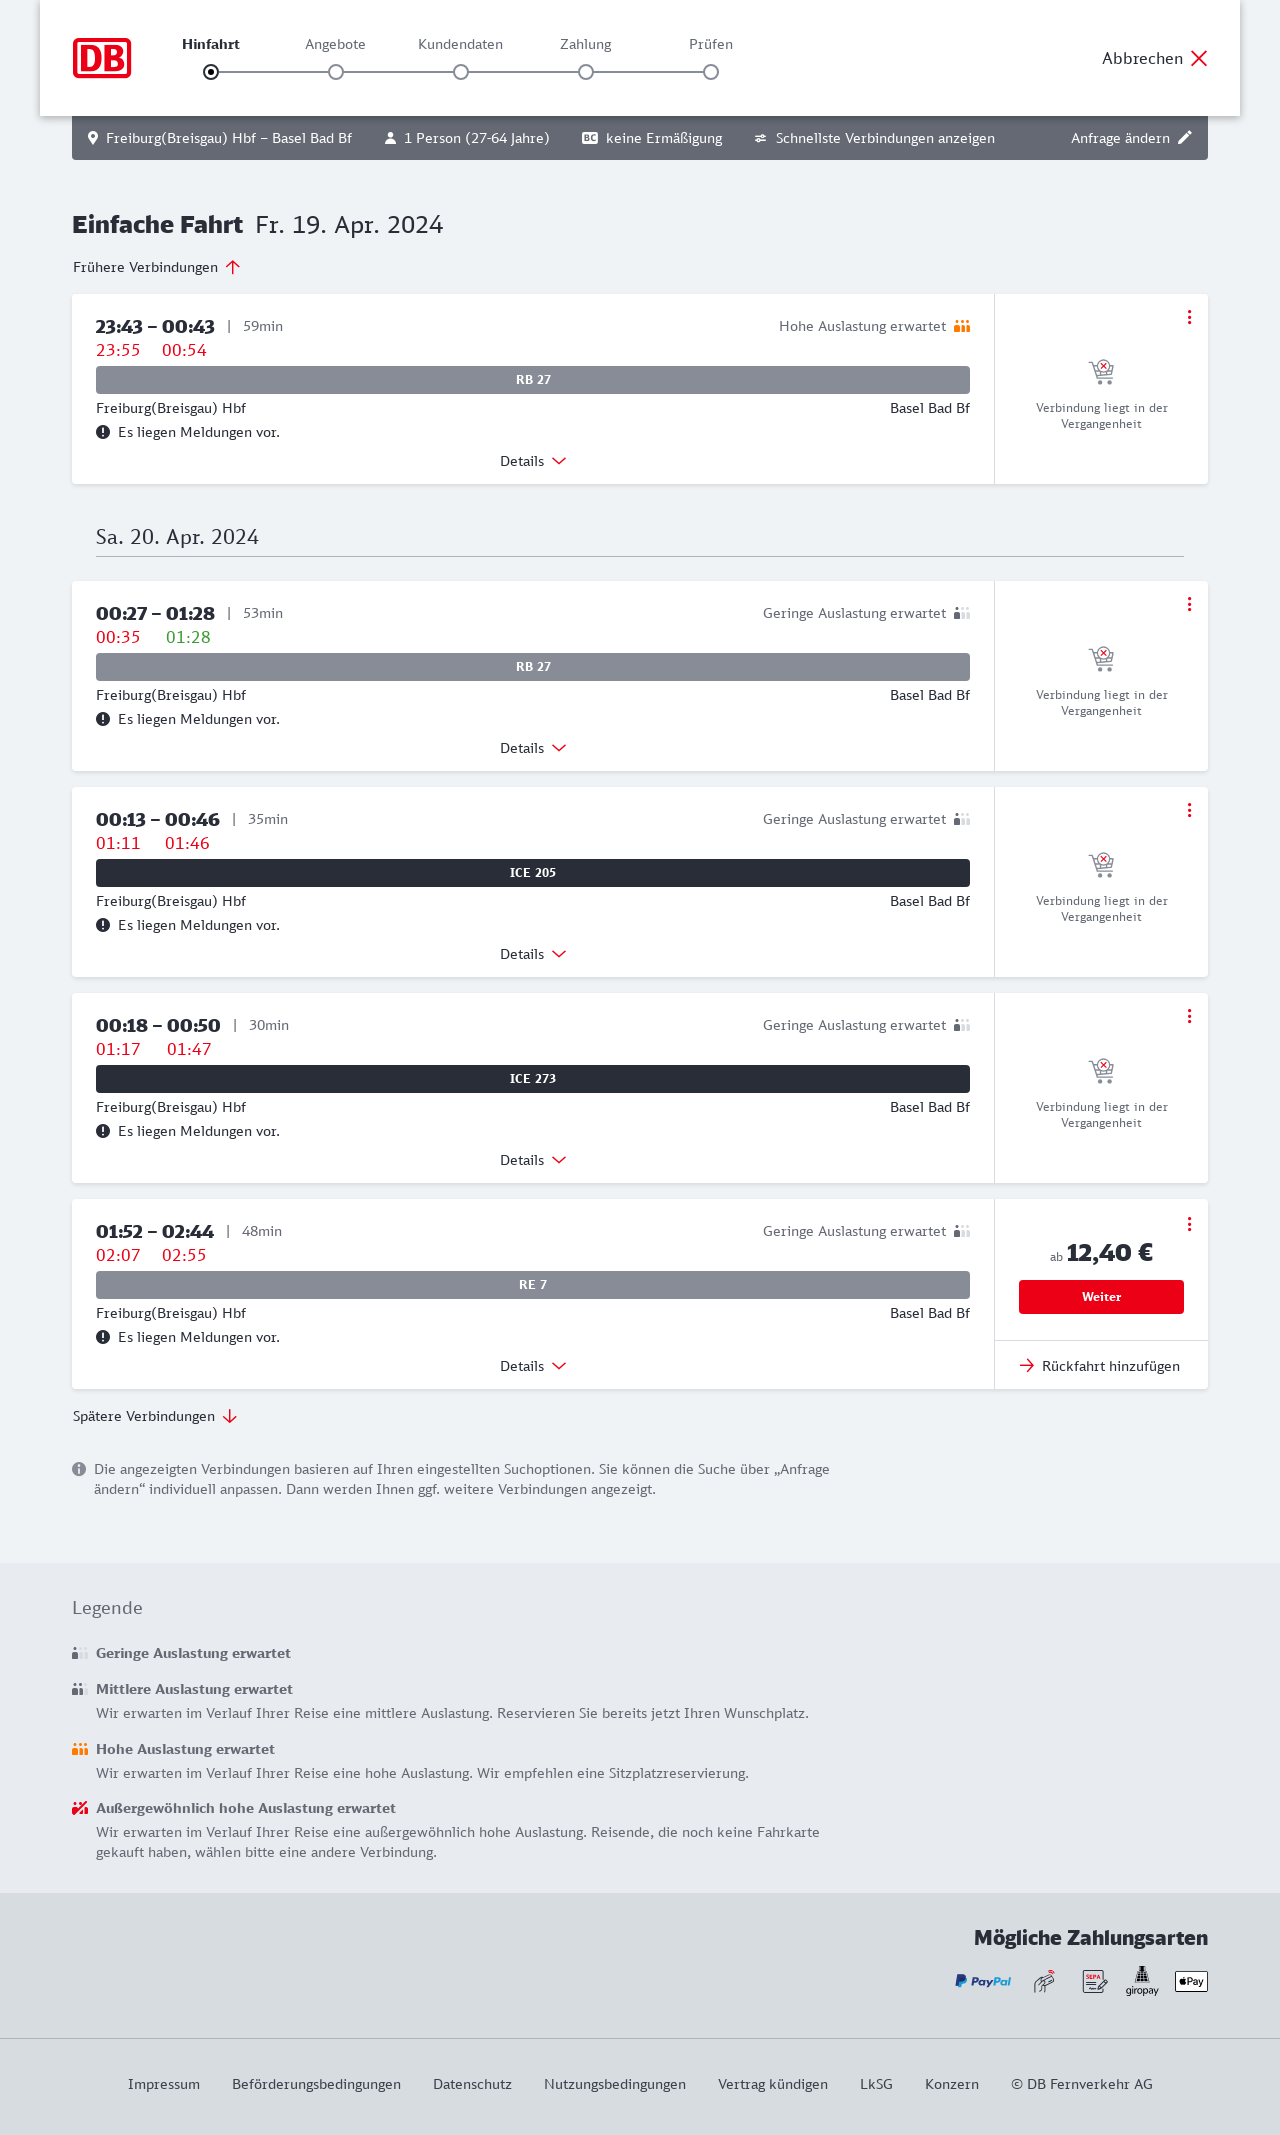Viewport: 1280px width, 2135px height.
Task: Click the ICE 273 train bar
Action: coord(533,1079)
